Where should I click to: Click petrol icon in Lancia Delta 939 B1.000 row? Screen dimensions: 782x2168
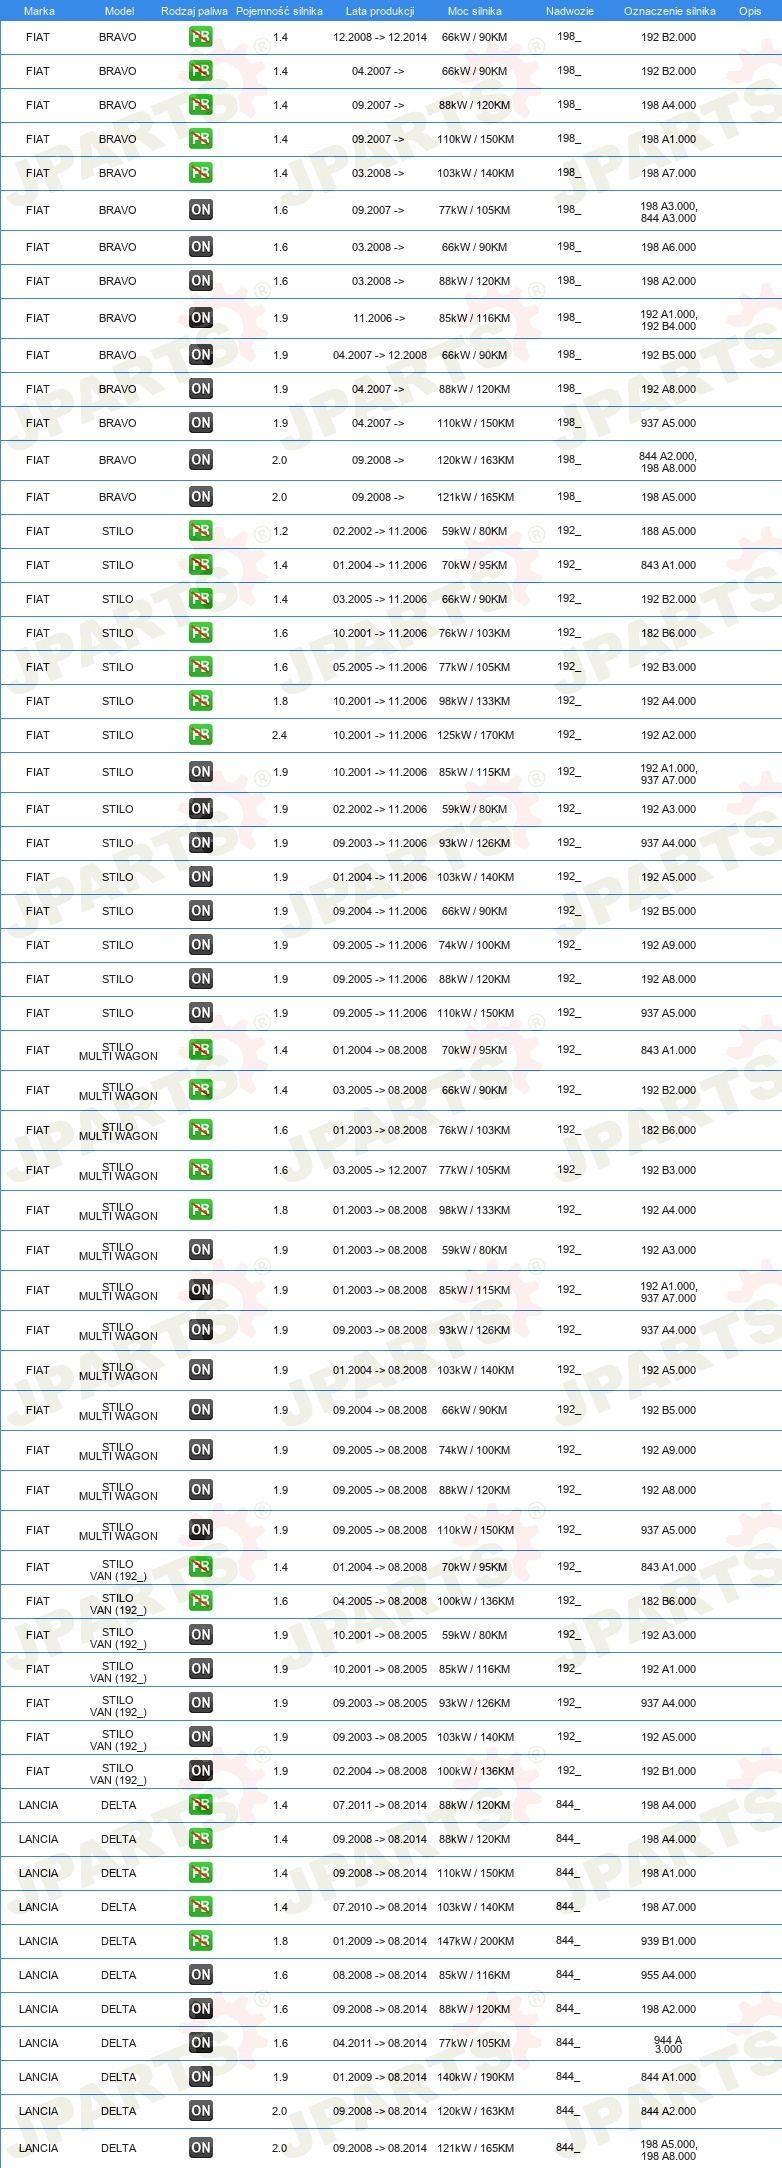[x=201, y=1941]
